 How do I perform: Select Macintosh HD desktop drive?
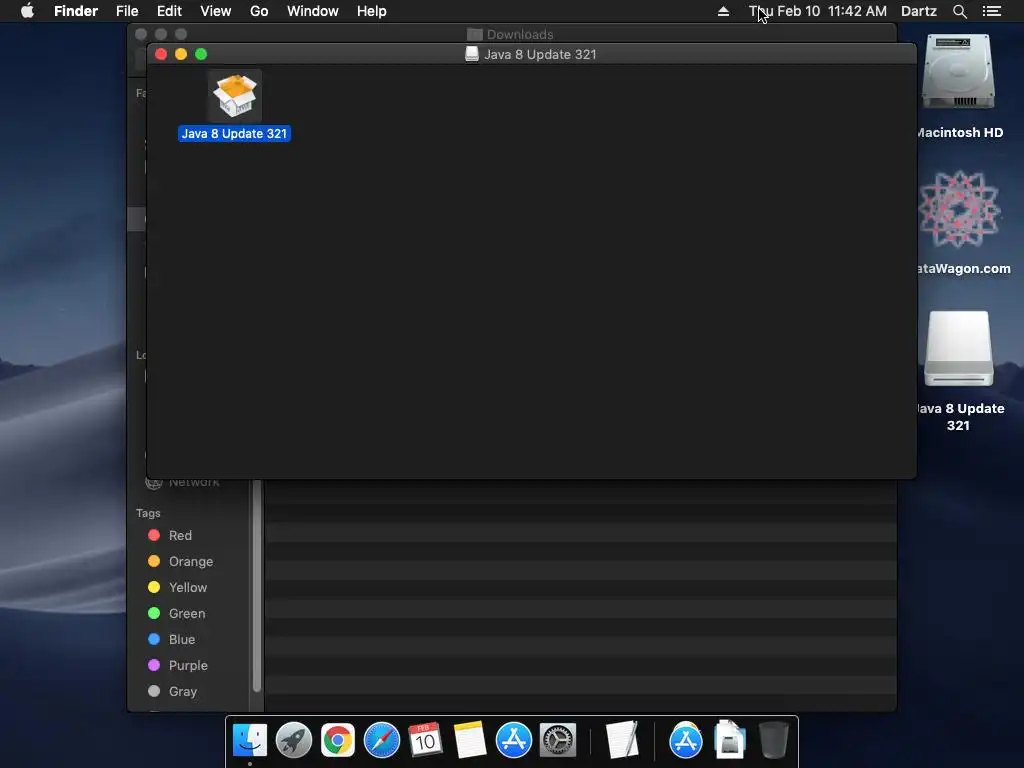958,72
